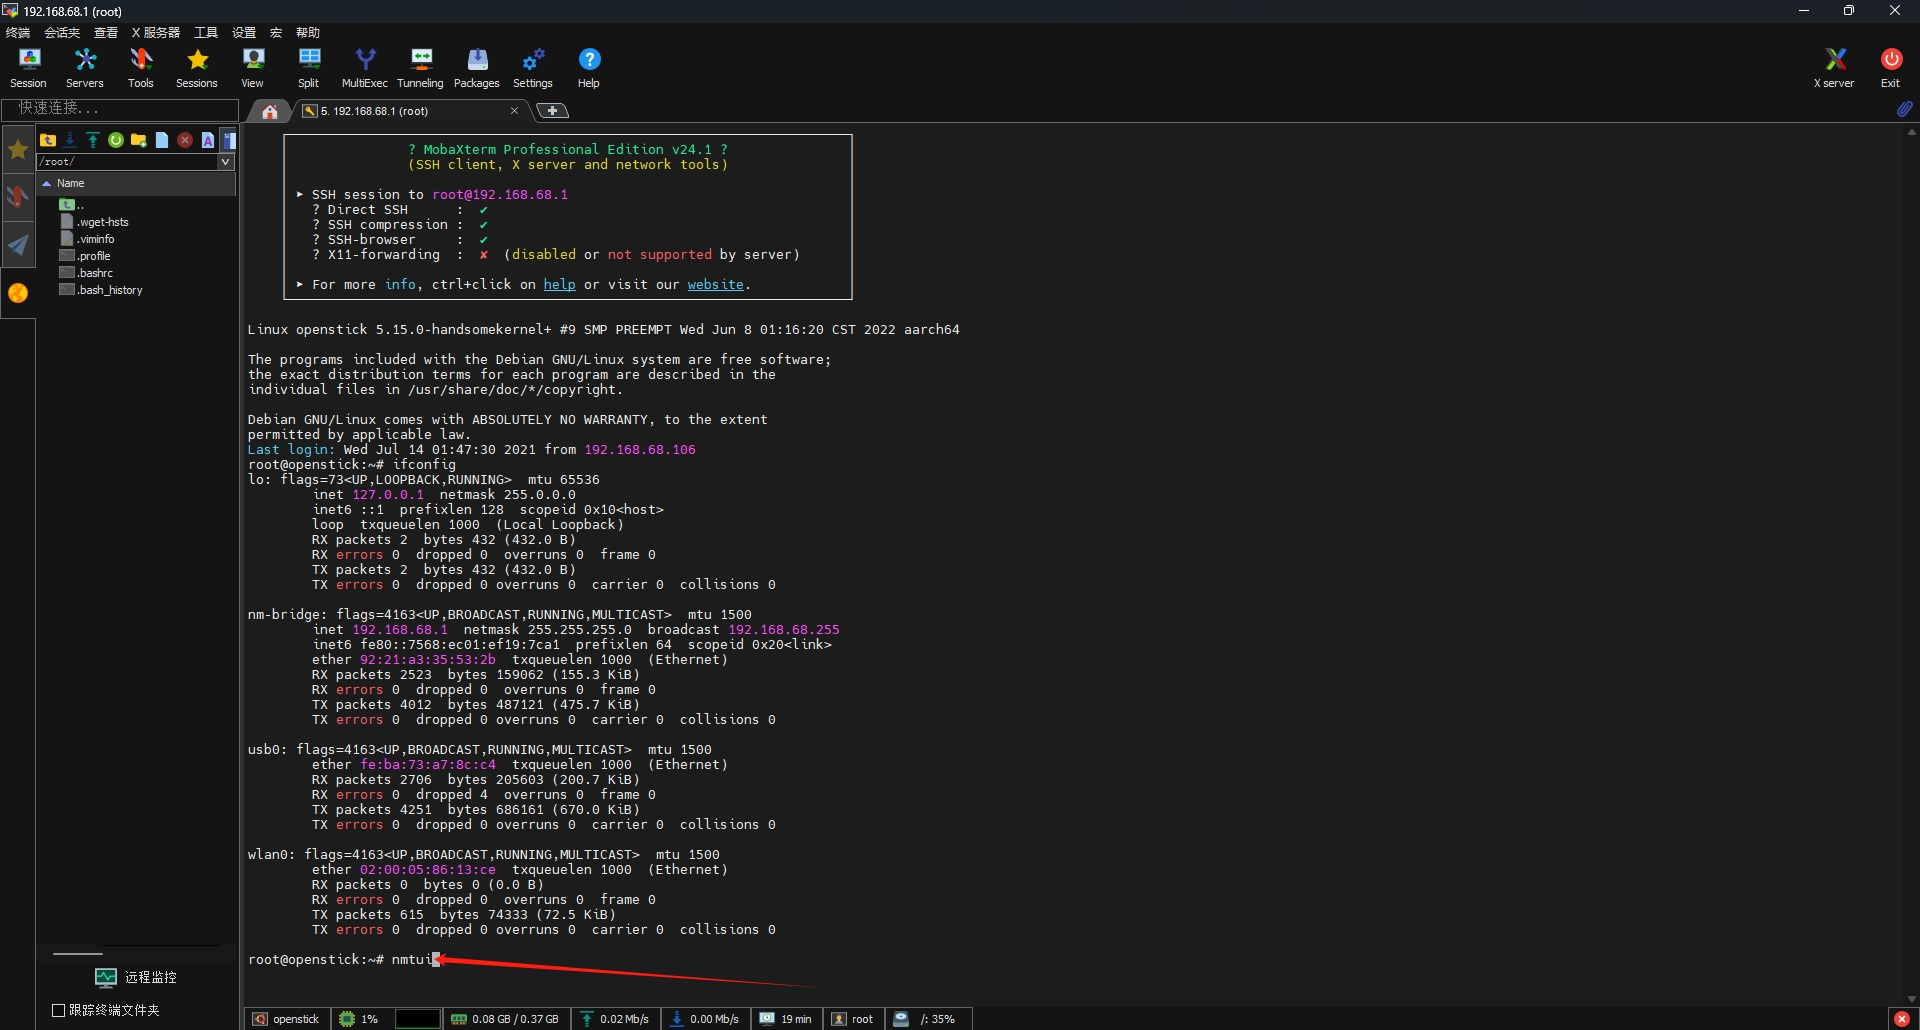Expand the /root/ path dropdown
This screenshot has width=1920, height=1030.
[225, 161]
